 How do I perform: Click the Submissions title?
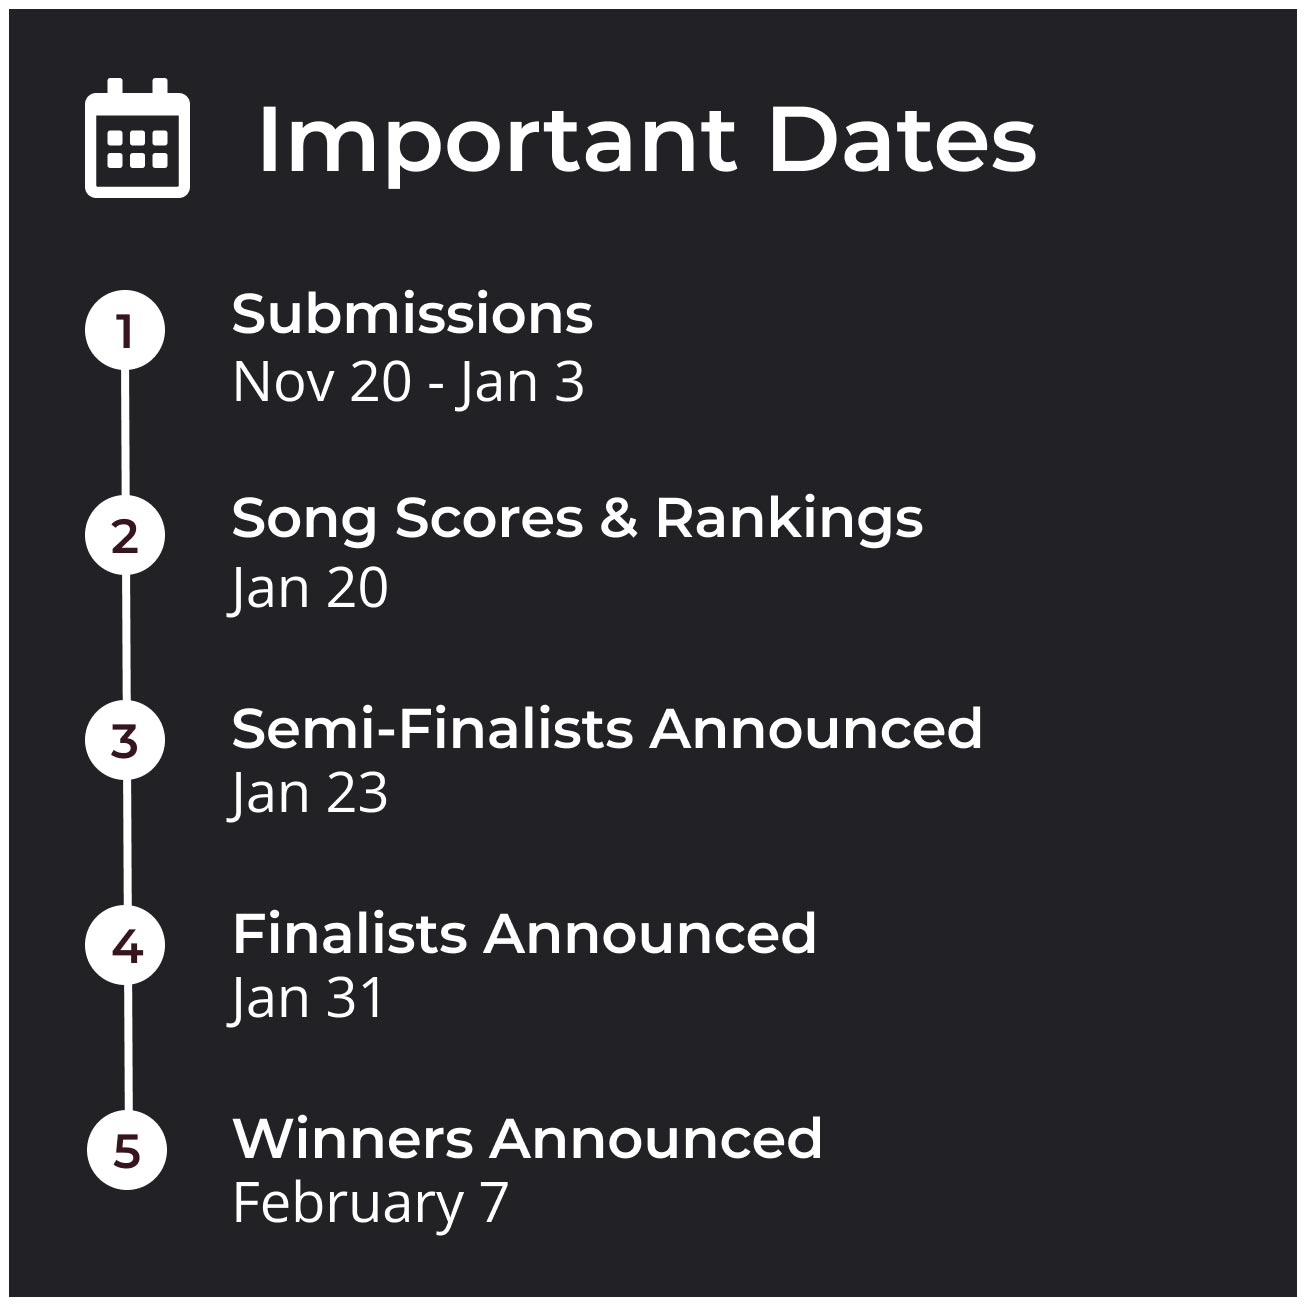412,314
